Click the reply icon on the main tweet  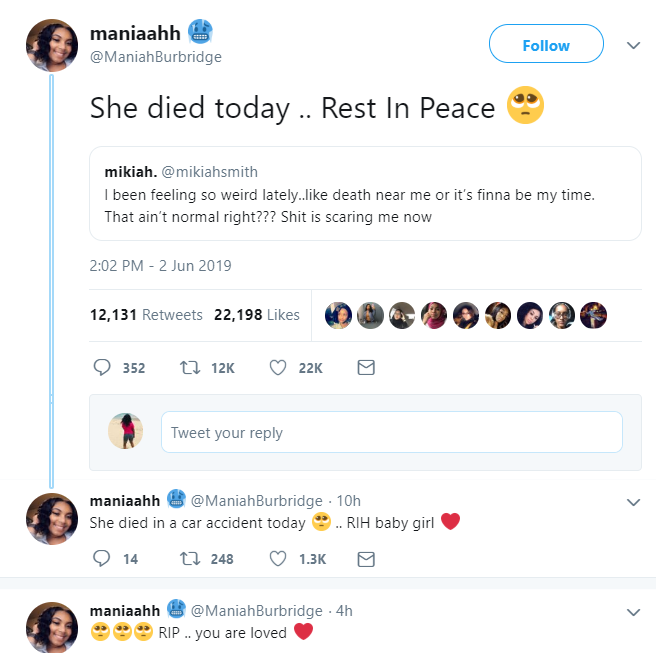click(x=101, y=368)
